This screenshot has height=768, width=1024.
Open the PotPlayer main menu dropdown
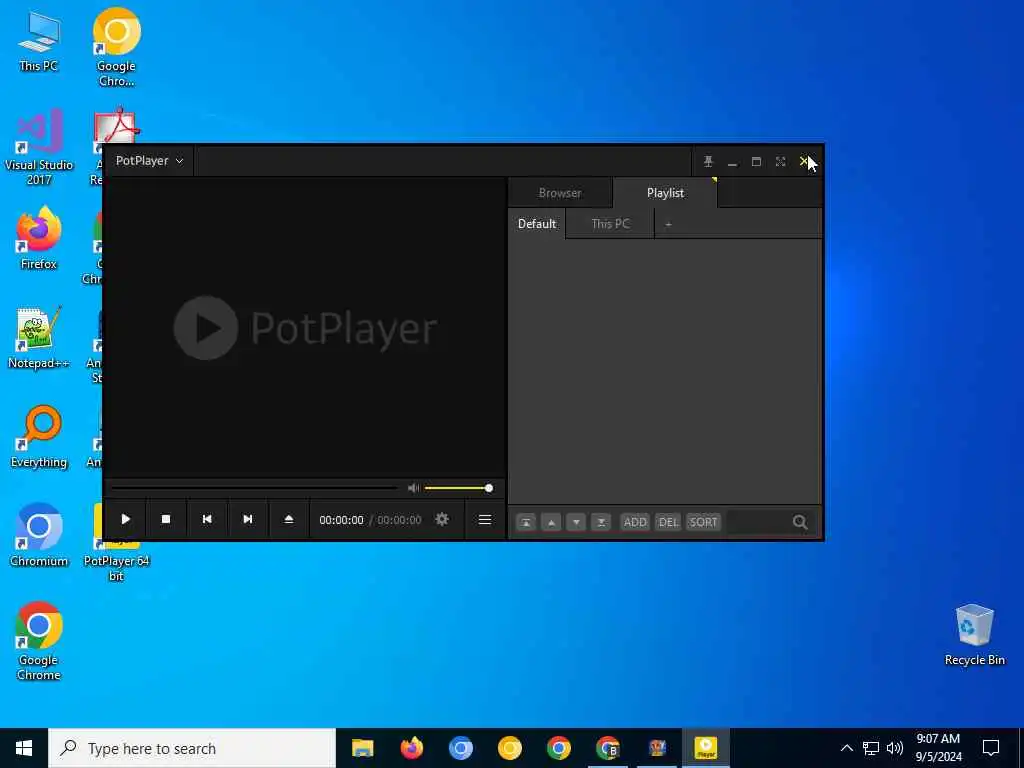coord(149,161)
